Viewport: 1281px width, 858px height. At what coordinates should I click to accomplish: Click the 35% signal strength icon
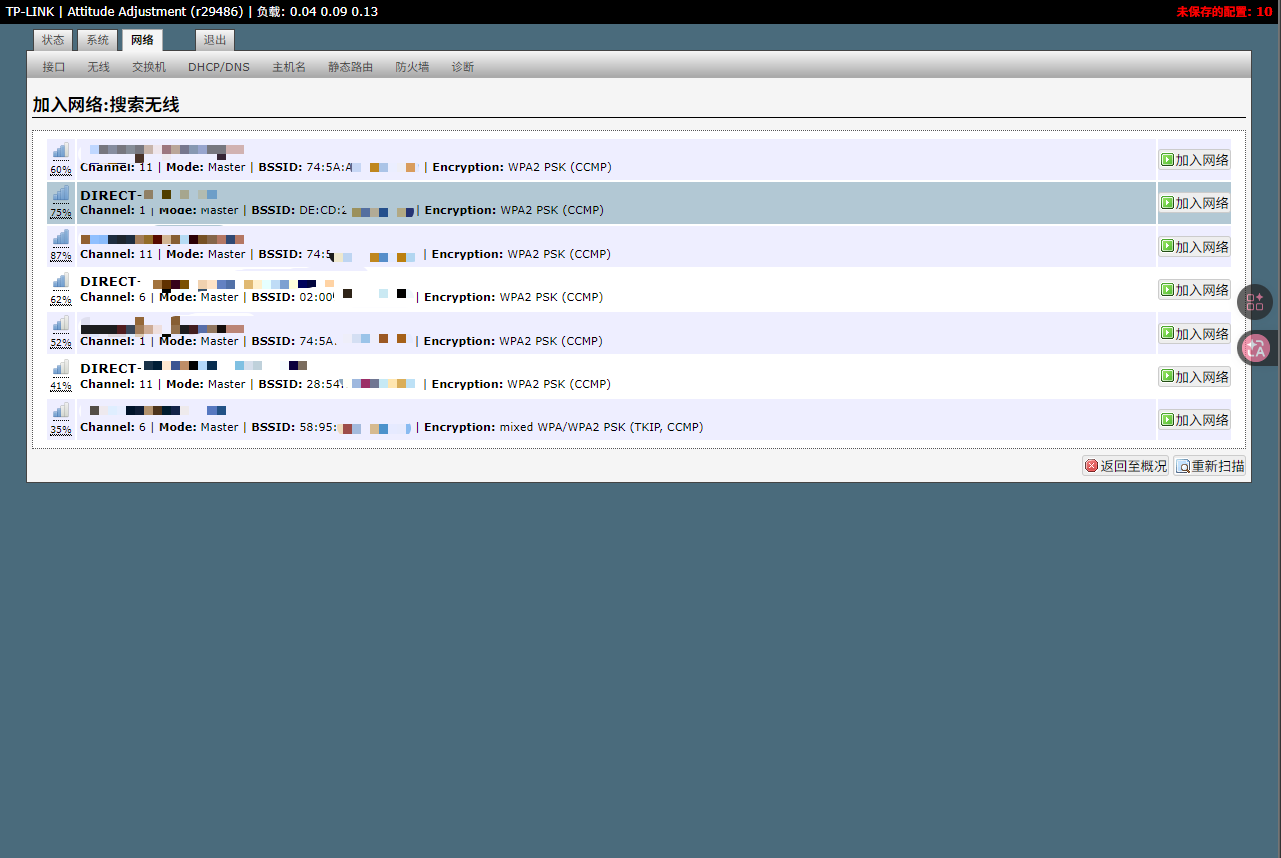point(61,410)
